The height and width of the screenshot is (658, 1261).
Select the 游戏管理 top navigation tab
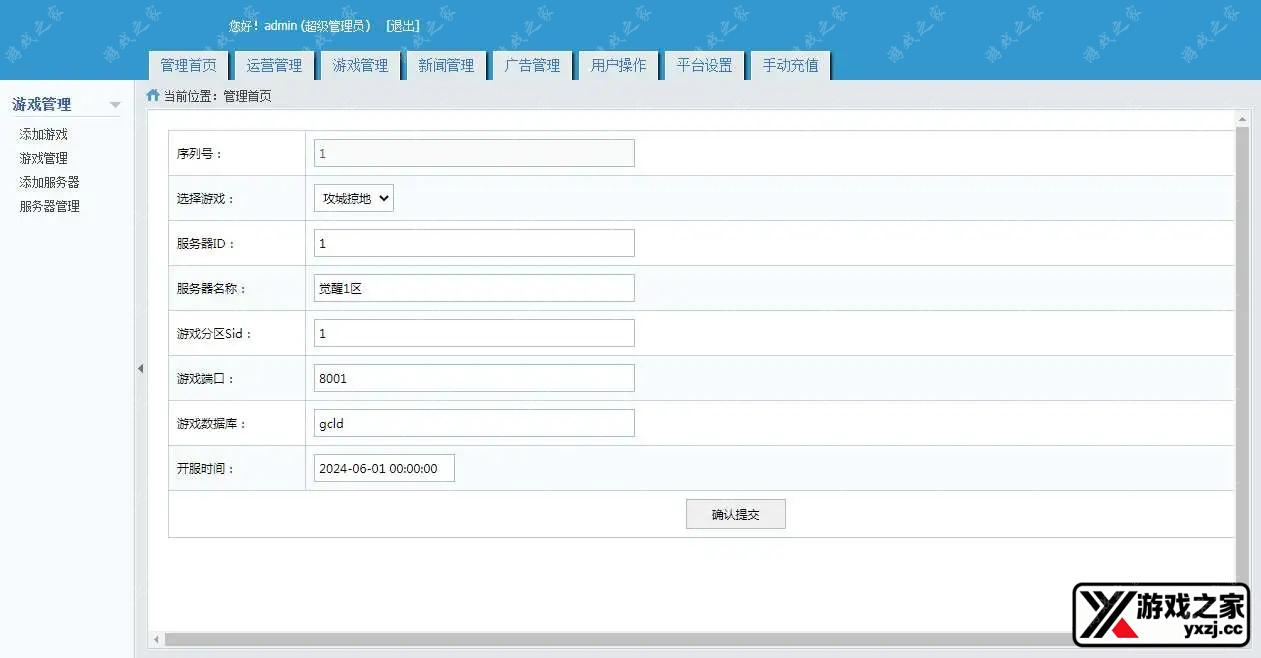360,66
